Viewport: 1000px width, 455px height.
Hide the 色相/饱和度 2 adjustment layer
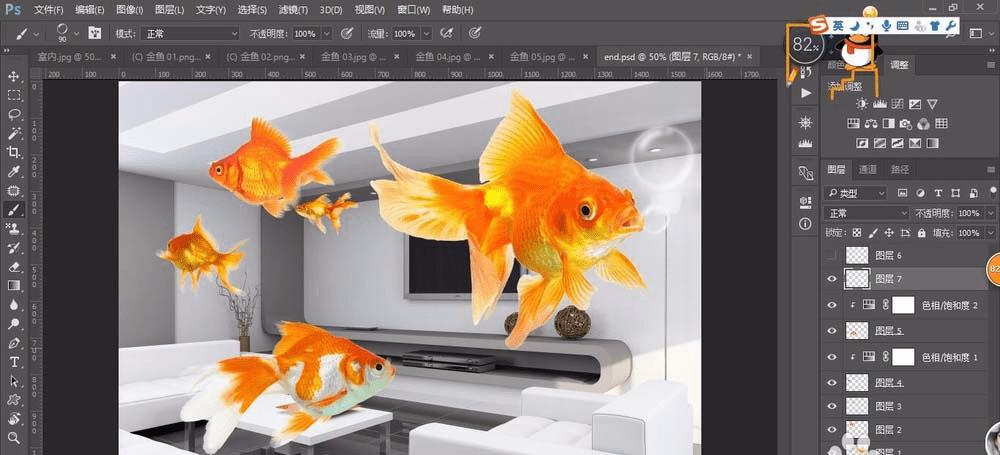[x=832, y=305]
